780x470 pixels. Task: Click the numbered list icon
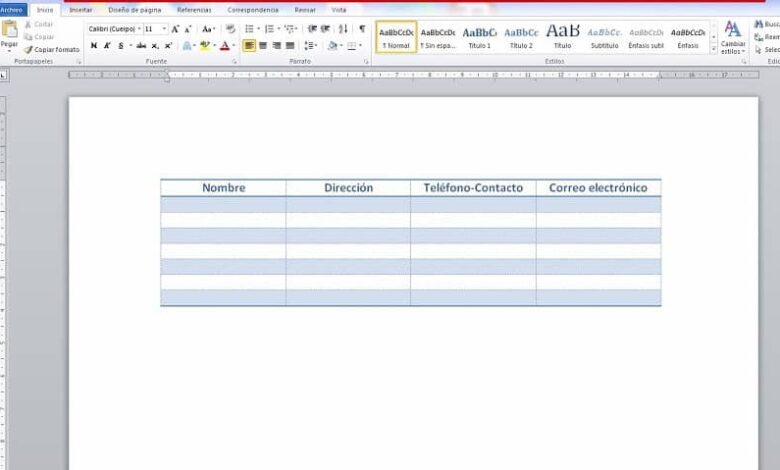click(272, 29)
